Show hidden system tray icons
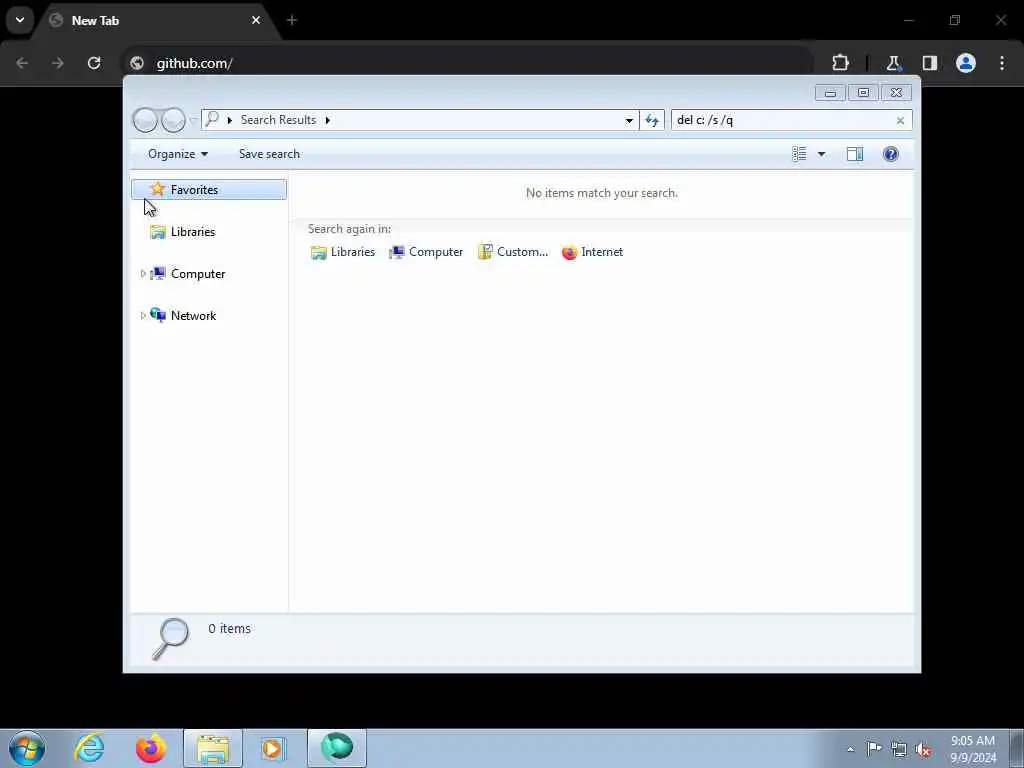 [x=850, y=750]
